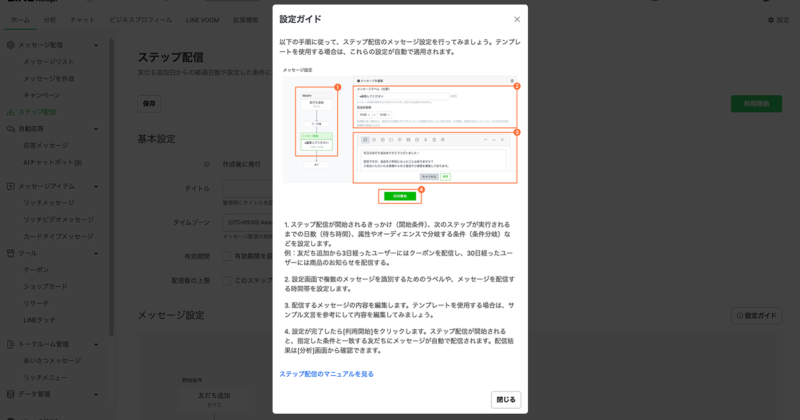Click the ステップ配信 tree icon in the sidebar
Screen dimensions: 800x420
10,112
